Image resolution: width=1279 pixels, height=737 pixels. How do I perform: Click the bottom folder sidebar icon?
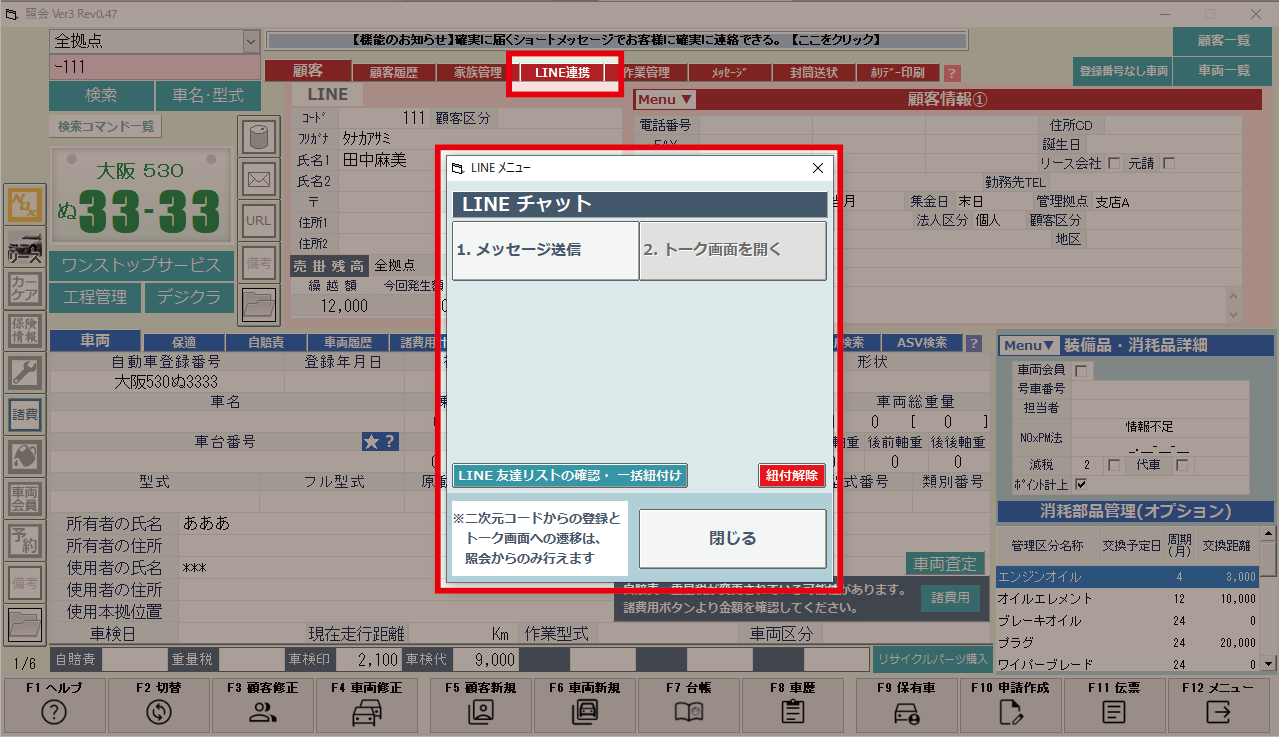pos(25,624)
